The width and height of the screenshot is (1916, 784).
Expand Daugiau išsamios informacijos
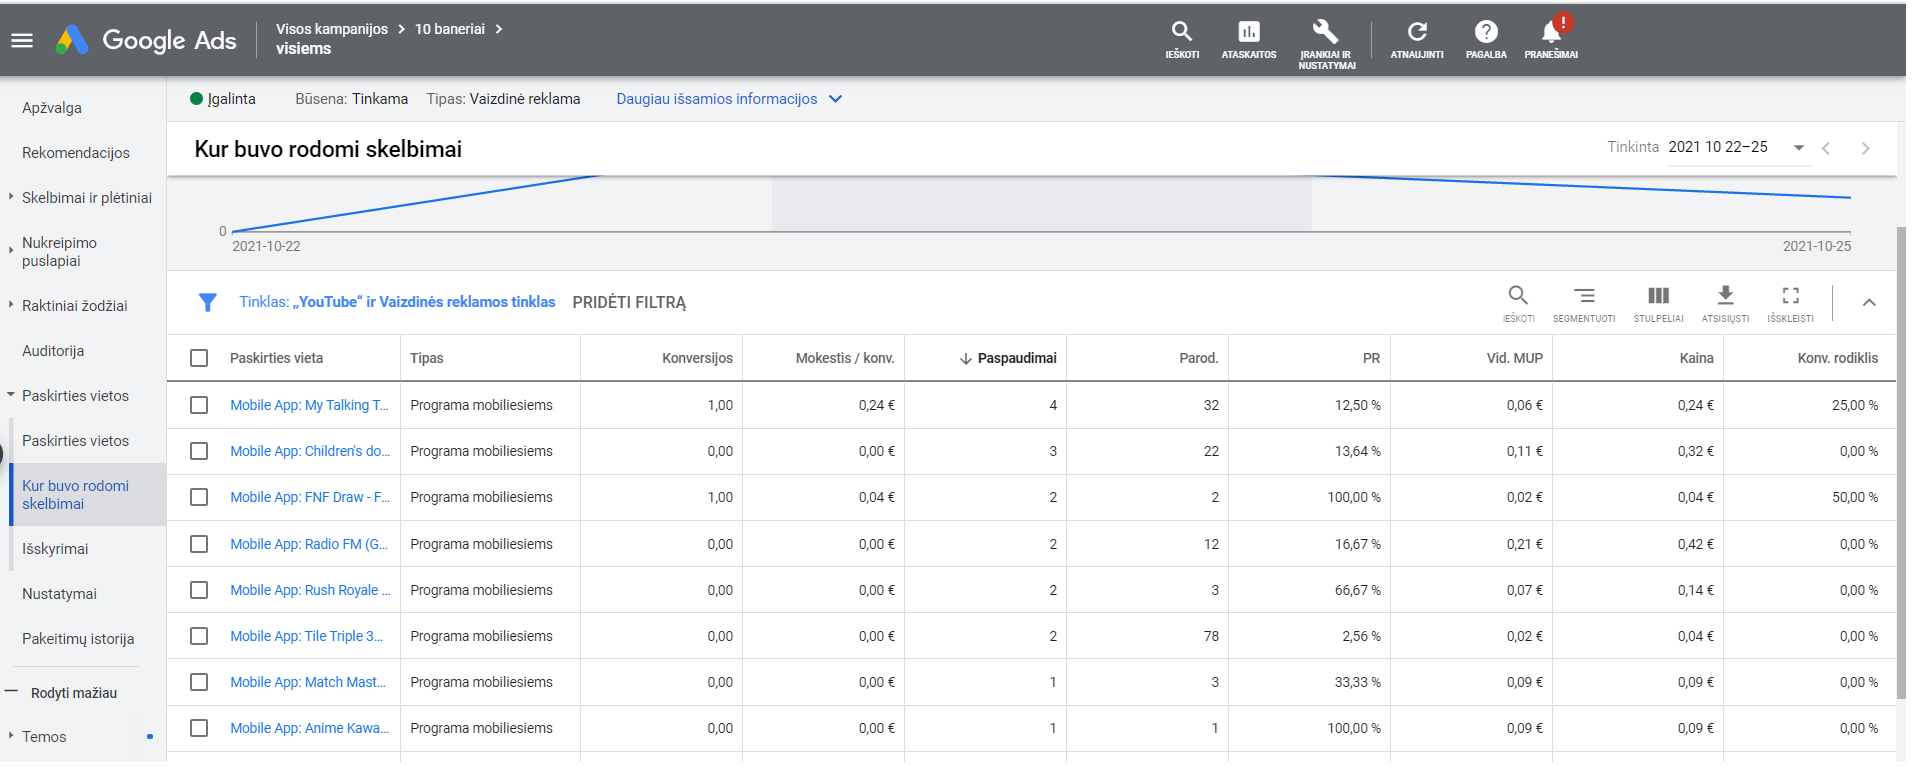point(729,99)
